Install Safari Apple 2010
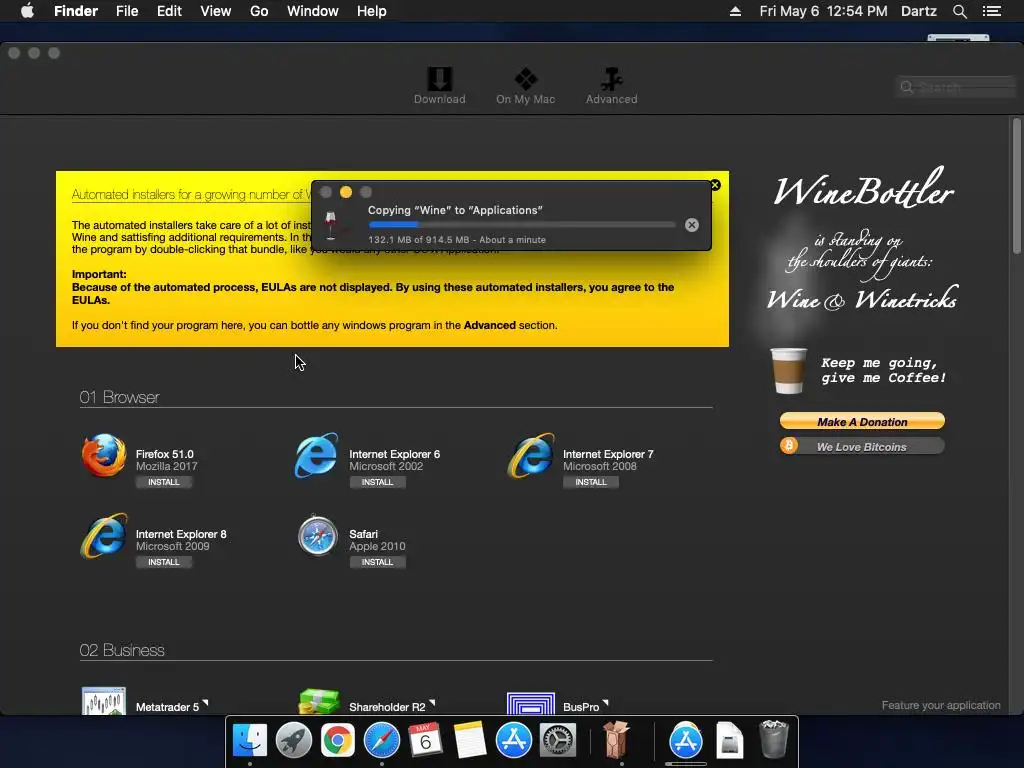1024x768 pixels. (x=377, y=562)
